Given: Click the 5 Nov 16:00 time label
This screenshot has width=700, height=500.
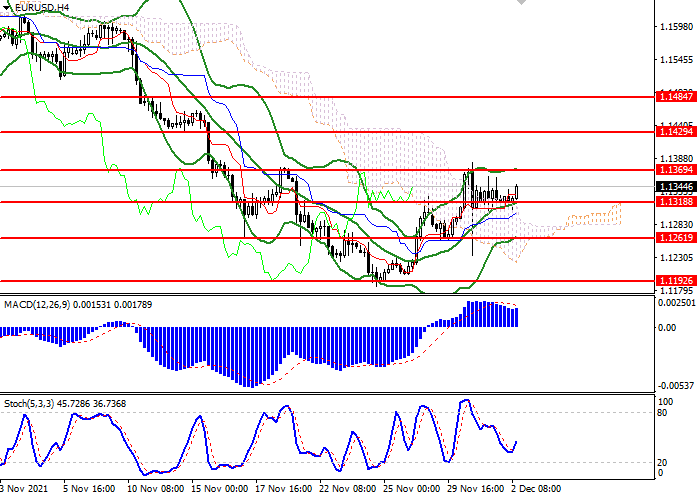Looking at the screenshot, I should (x=89, y=489).
